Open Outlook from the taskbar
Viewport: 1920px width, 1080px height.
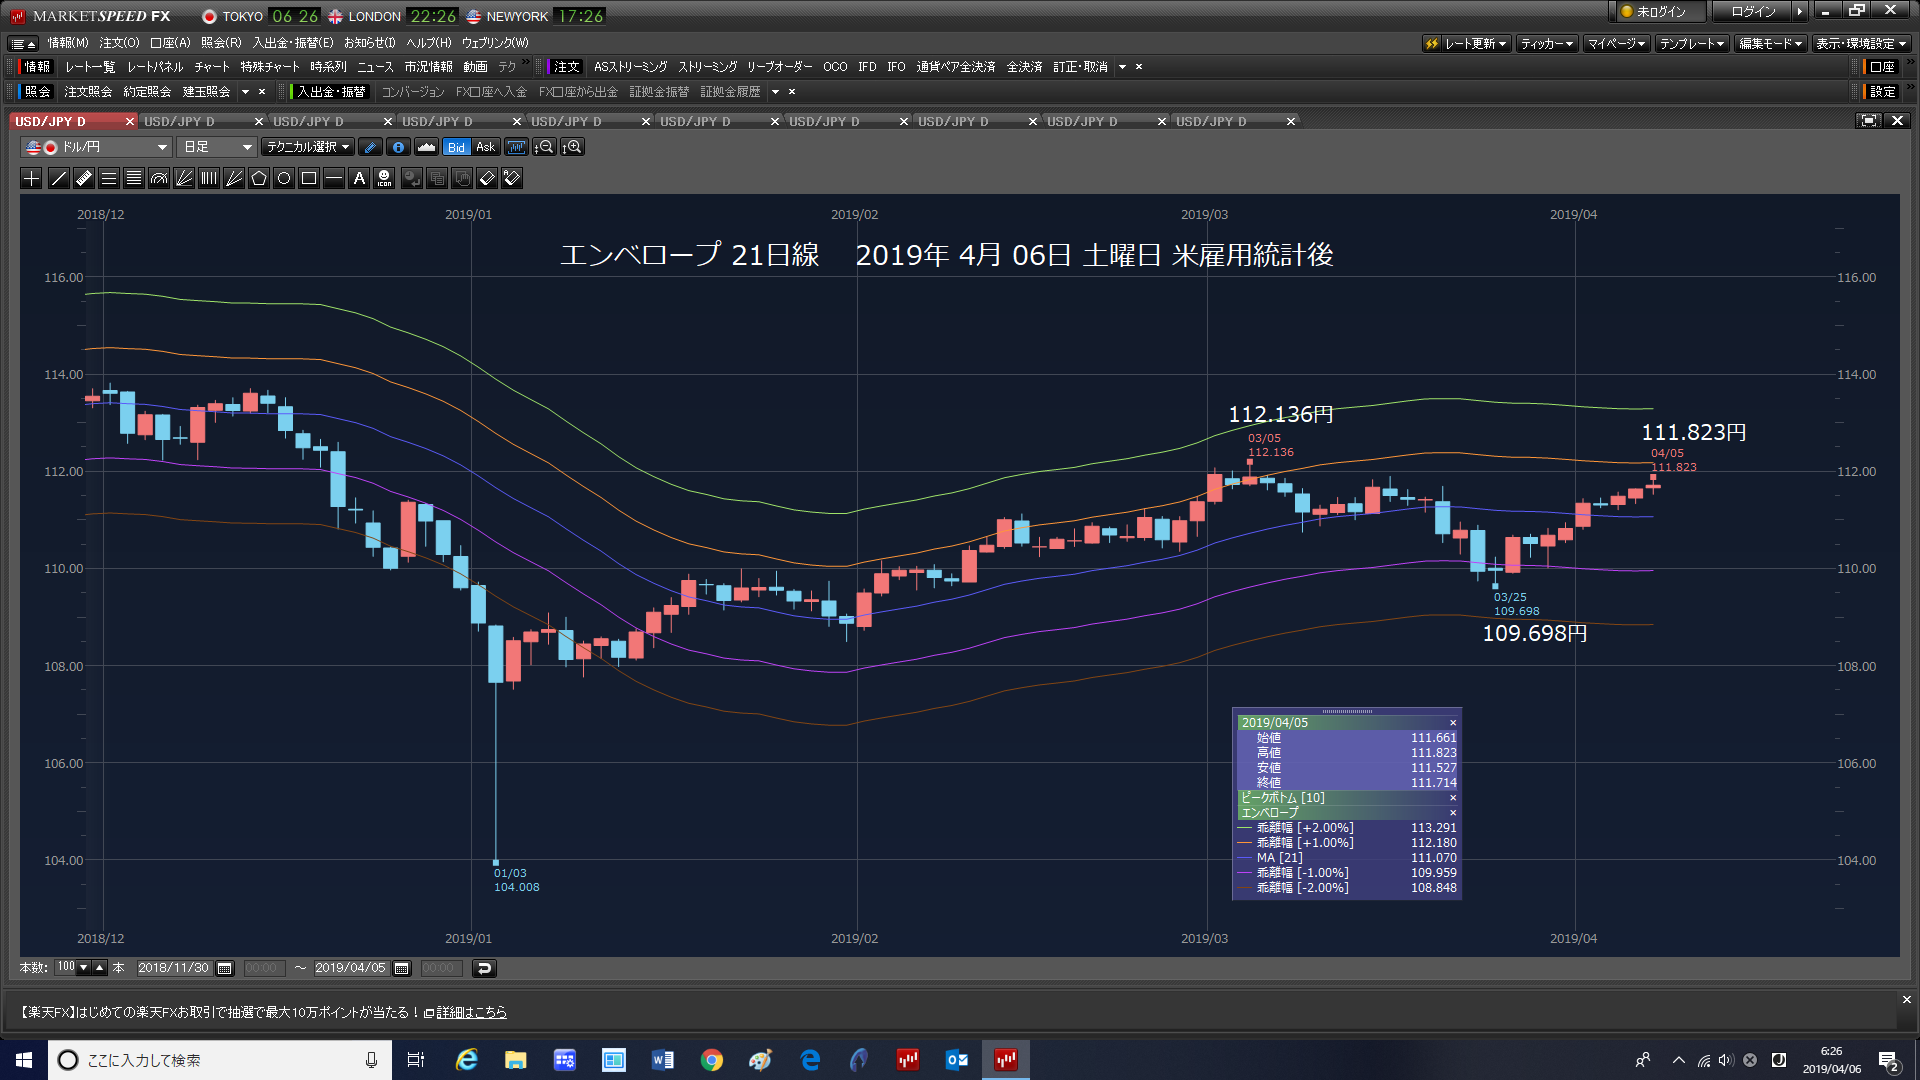point(957,1060)
